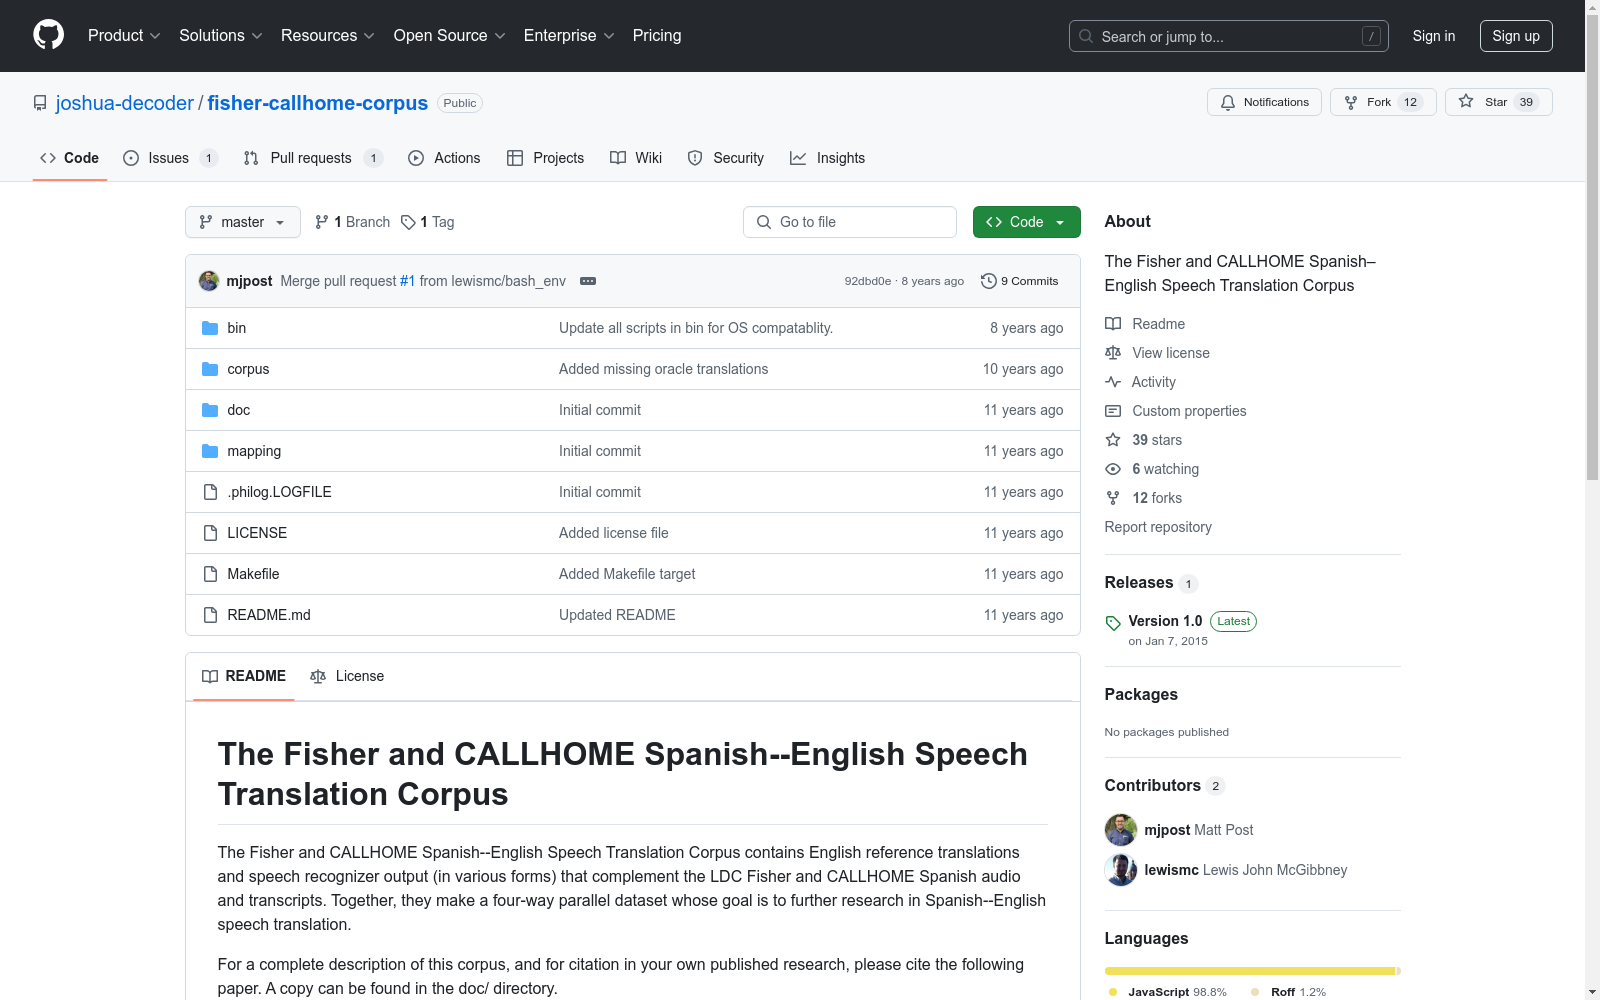This screenshot has width=1600, height=1000.
Task: Click the Fork button
Action: coord(1383,102)
